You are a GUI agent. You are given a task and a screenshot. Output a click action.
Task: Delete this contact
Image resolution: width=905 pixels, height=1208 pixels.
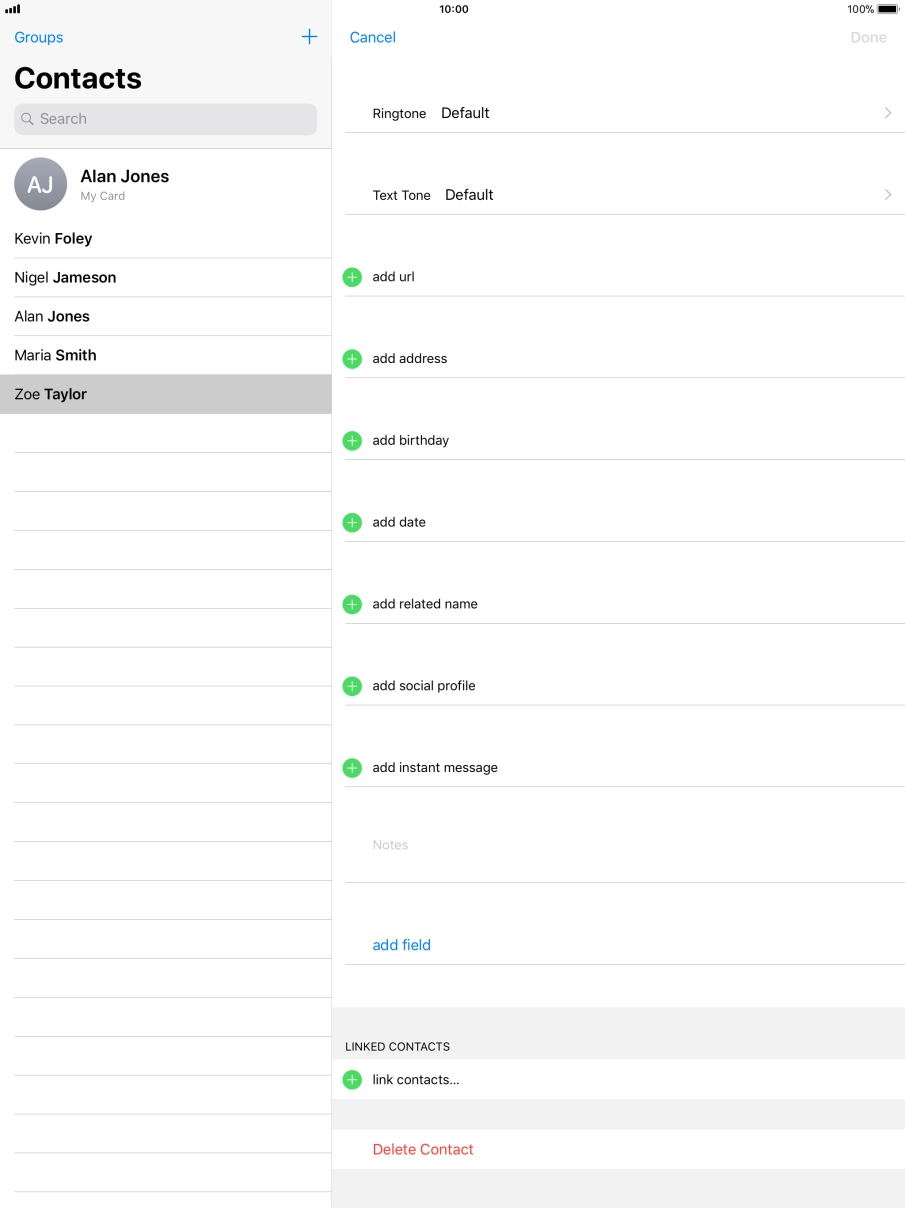pos(423,1149)
